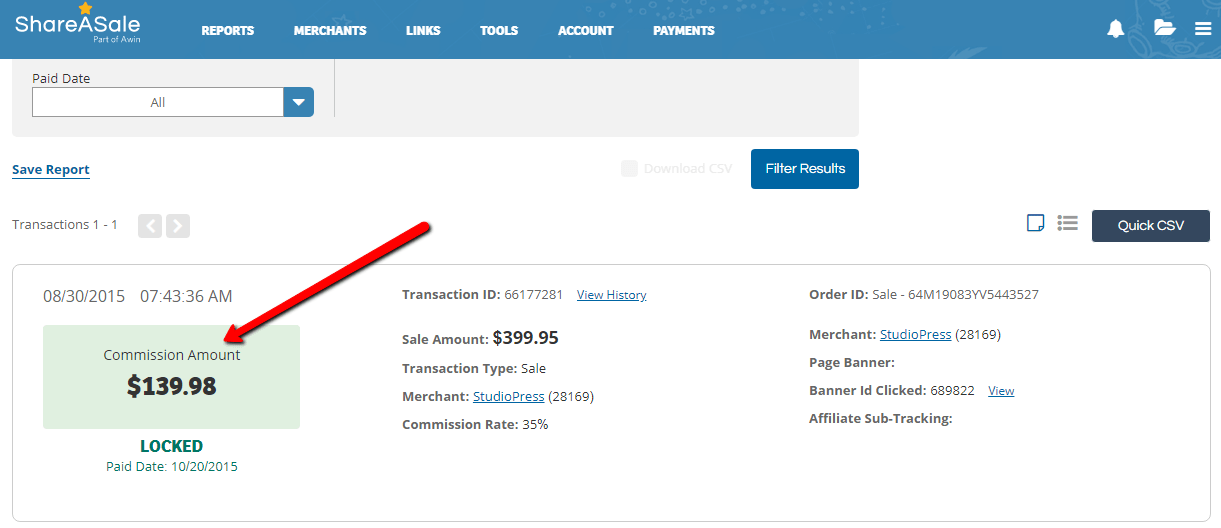1221x528 pixels.
Task: Click the notifications bell icon
Action: (x=1115, y=29)
